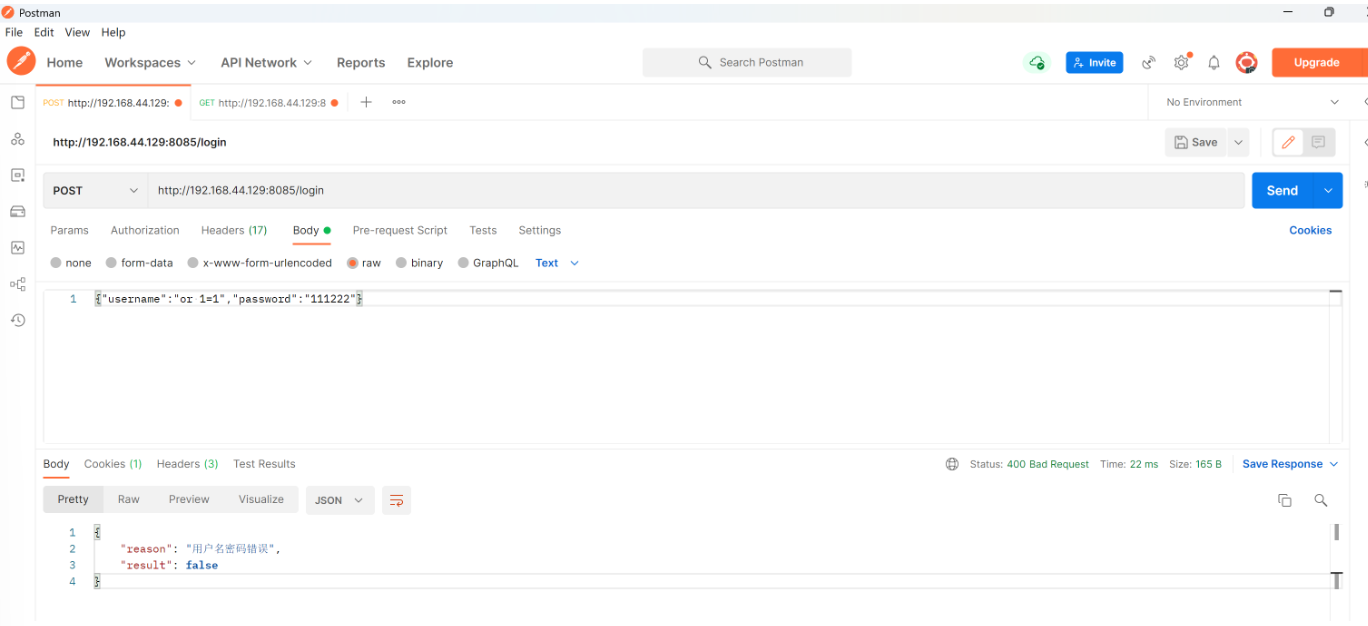Open the Edit menu
The image size is (1368, 626).
[44, 32]
